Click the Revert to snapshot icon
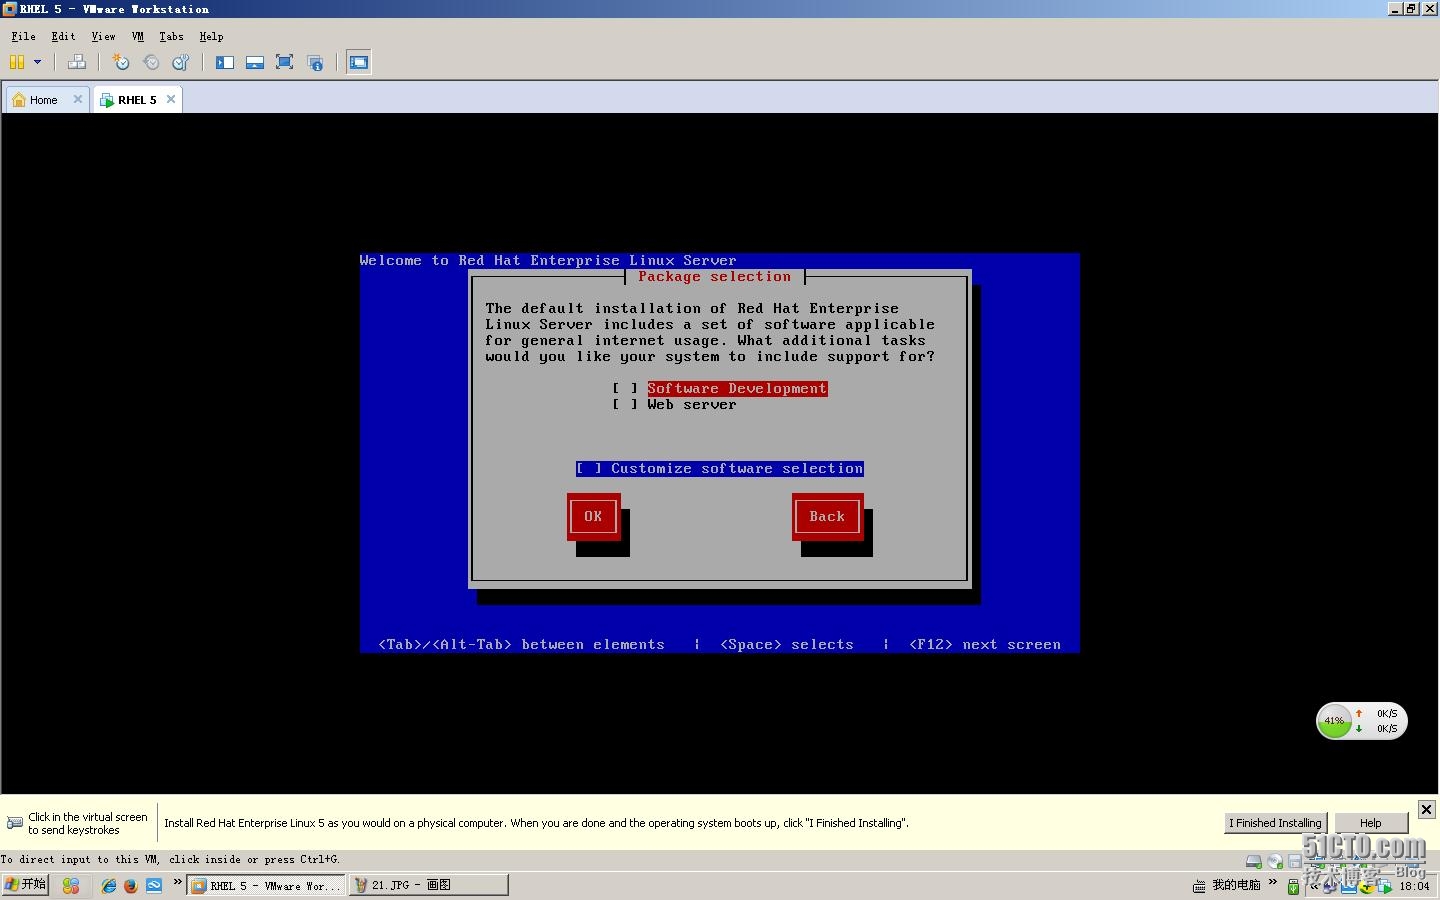Image resolution: width=1440 pixels, height=900 pixels. coord(151,62)
